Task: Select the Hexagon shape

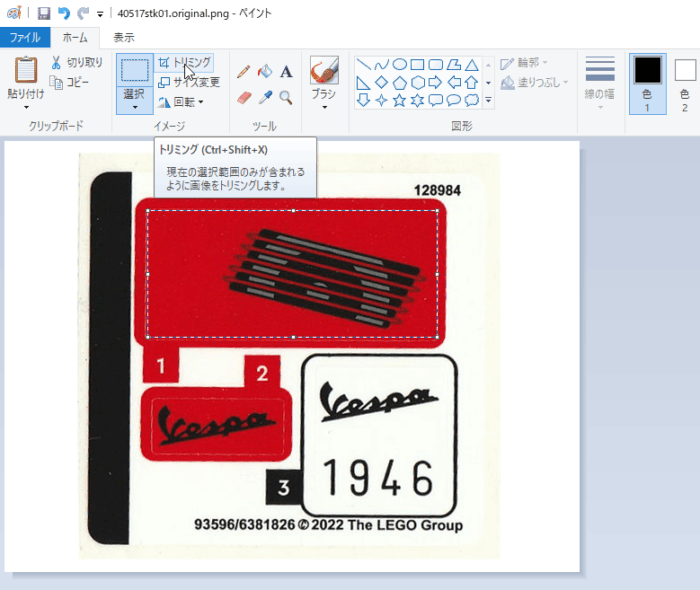Action: coord(417,83)
